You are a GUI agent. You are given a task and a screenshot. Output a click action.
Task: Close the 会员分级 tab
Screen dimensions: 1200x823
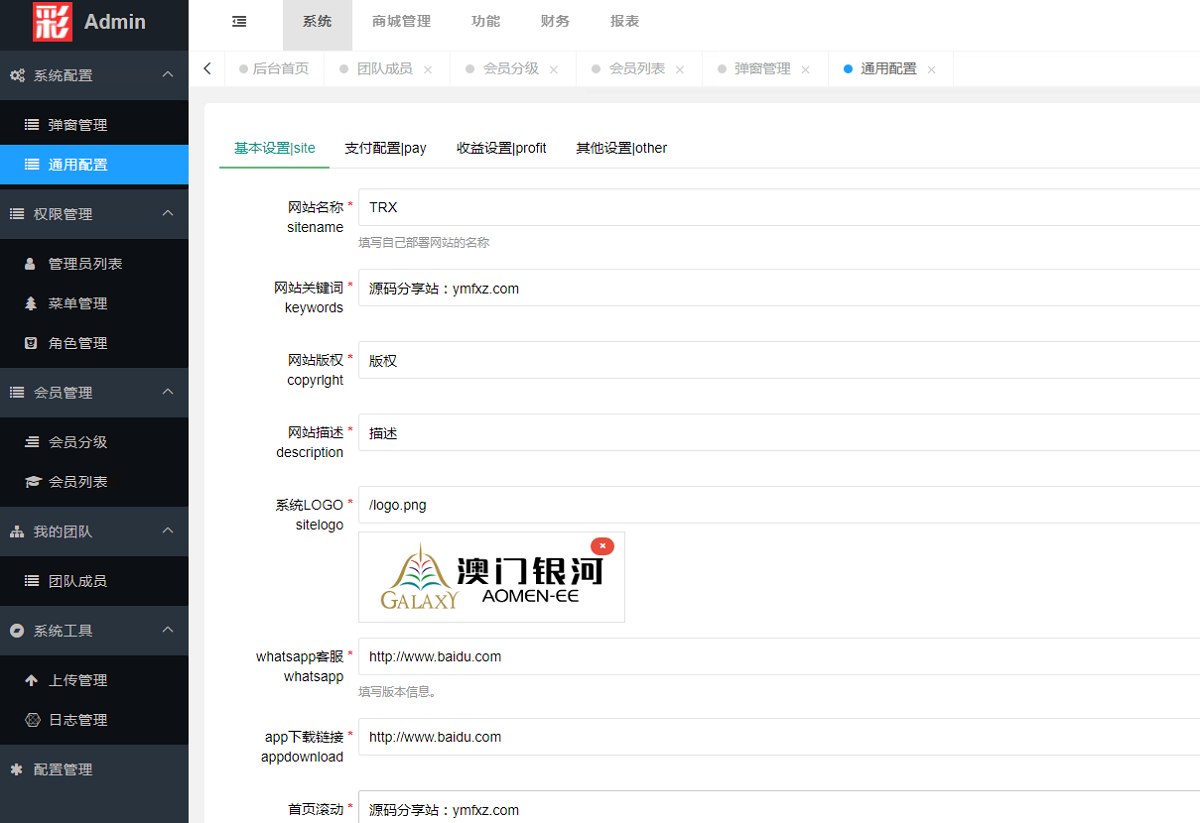(554, 70)
